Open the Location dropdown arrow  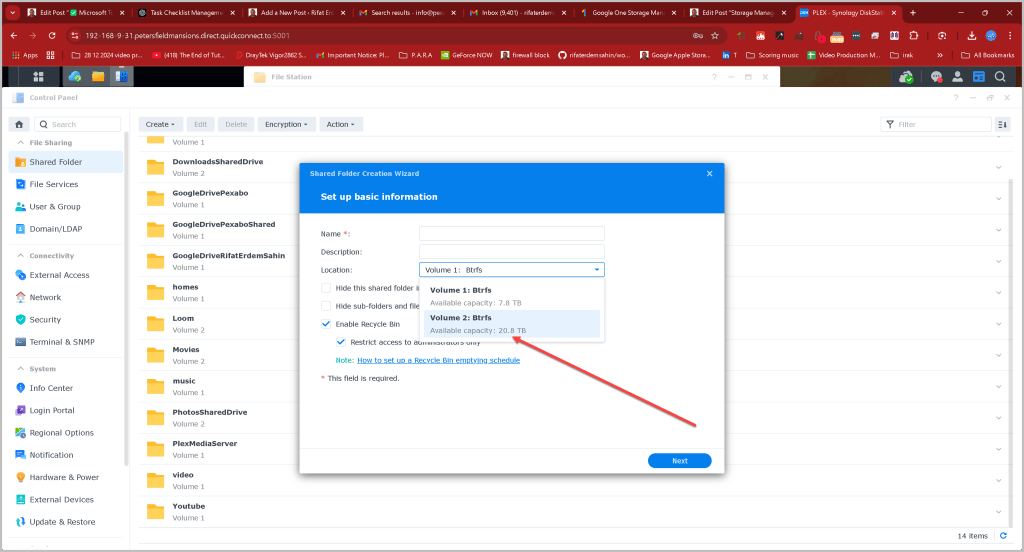coord(597,270)
